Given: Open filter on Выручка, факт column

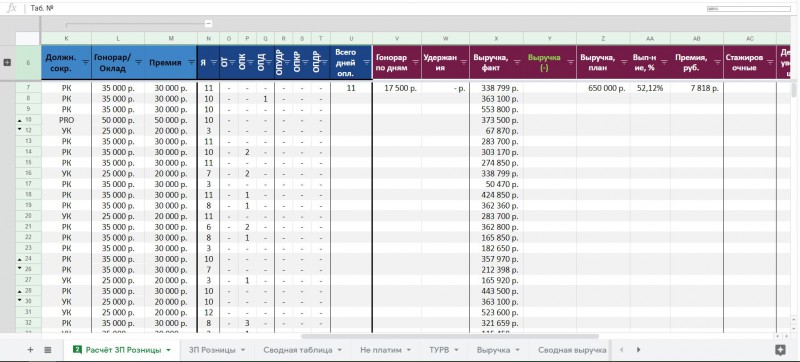Looking at the screenshot, I should point(517,62).
